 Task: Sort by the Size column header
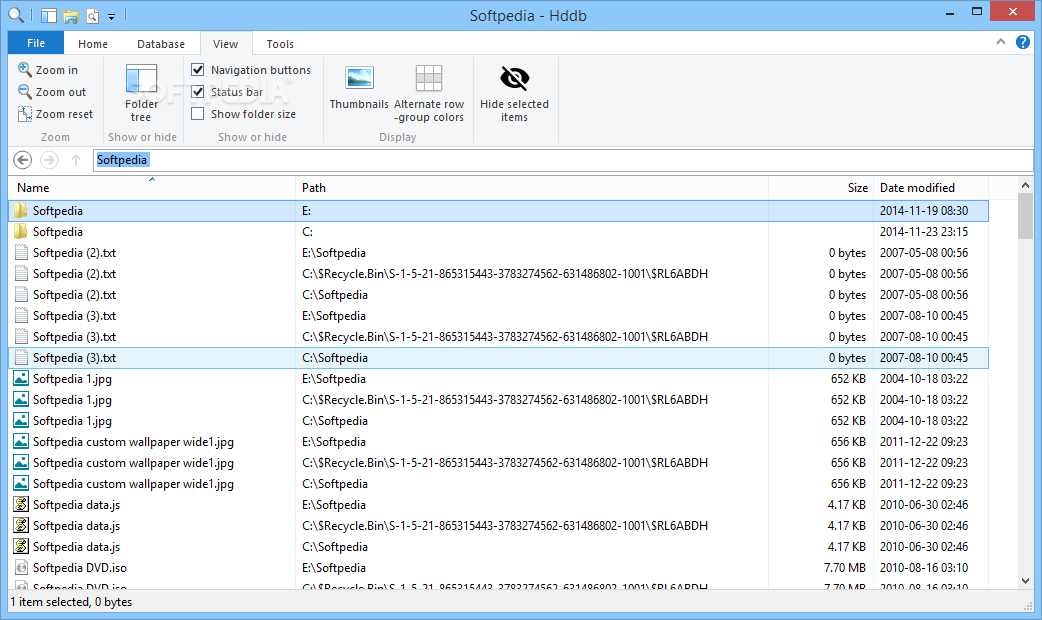point(821,188)
